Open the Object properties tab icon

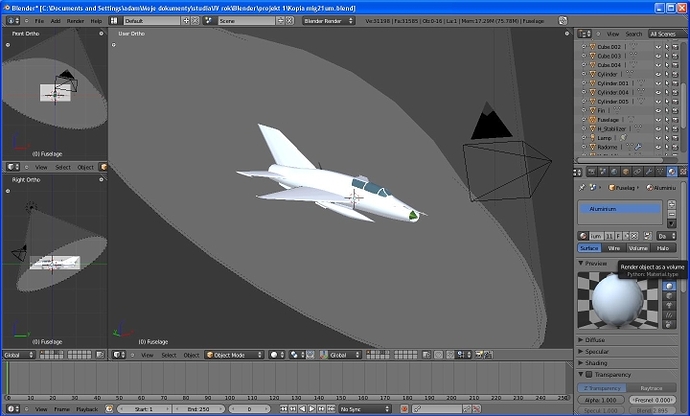626,172
